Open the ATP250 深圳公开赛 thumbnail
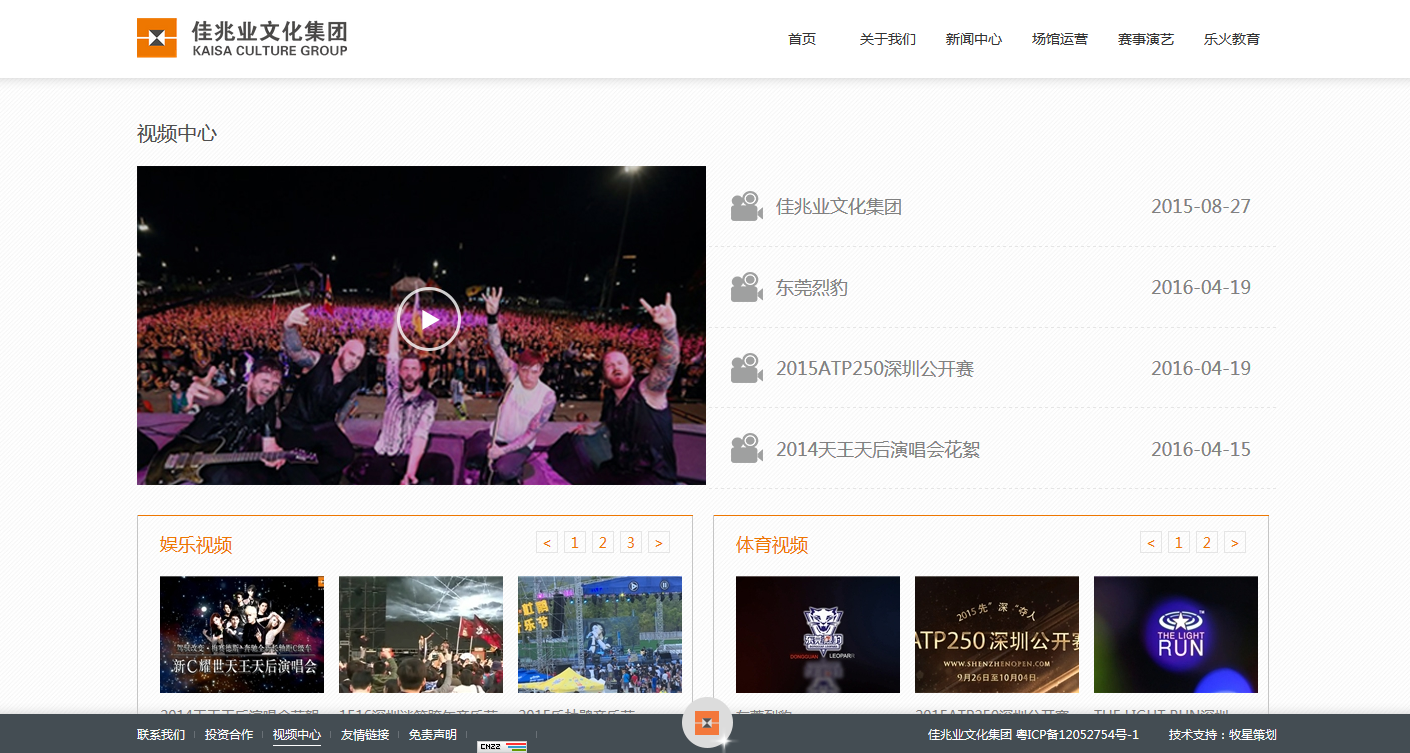 click(x=997, y=634)
